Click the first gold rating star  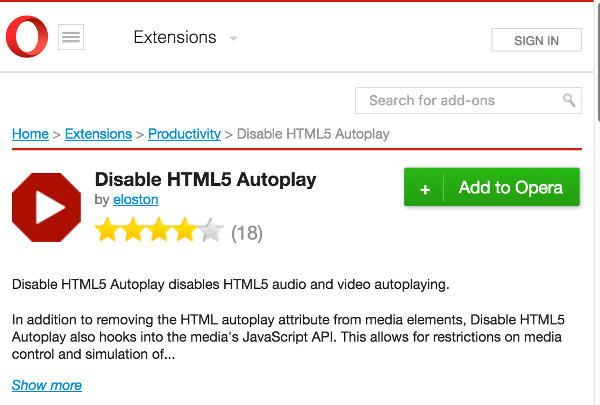tap(107, 233)
